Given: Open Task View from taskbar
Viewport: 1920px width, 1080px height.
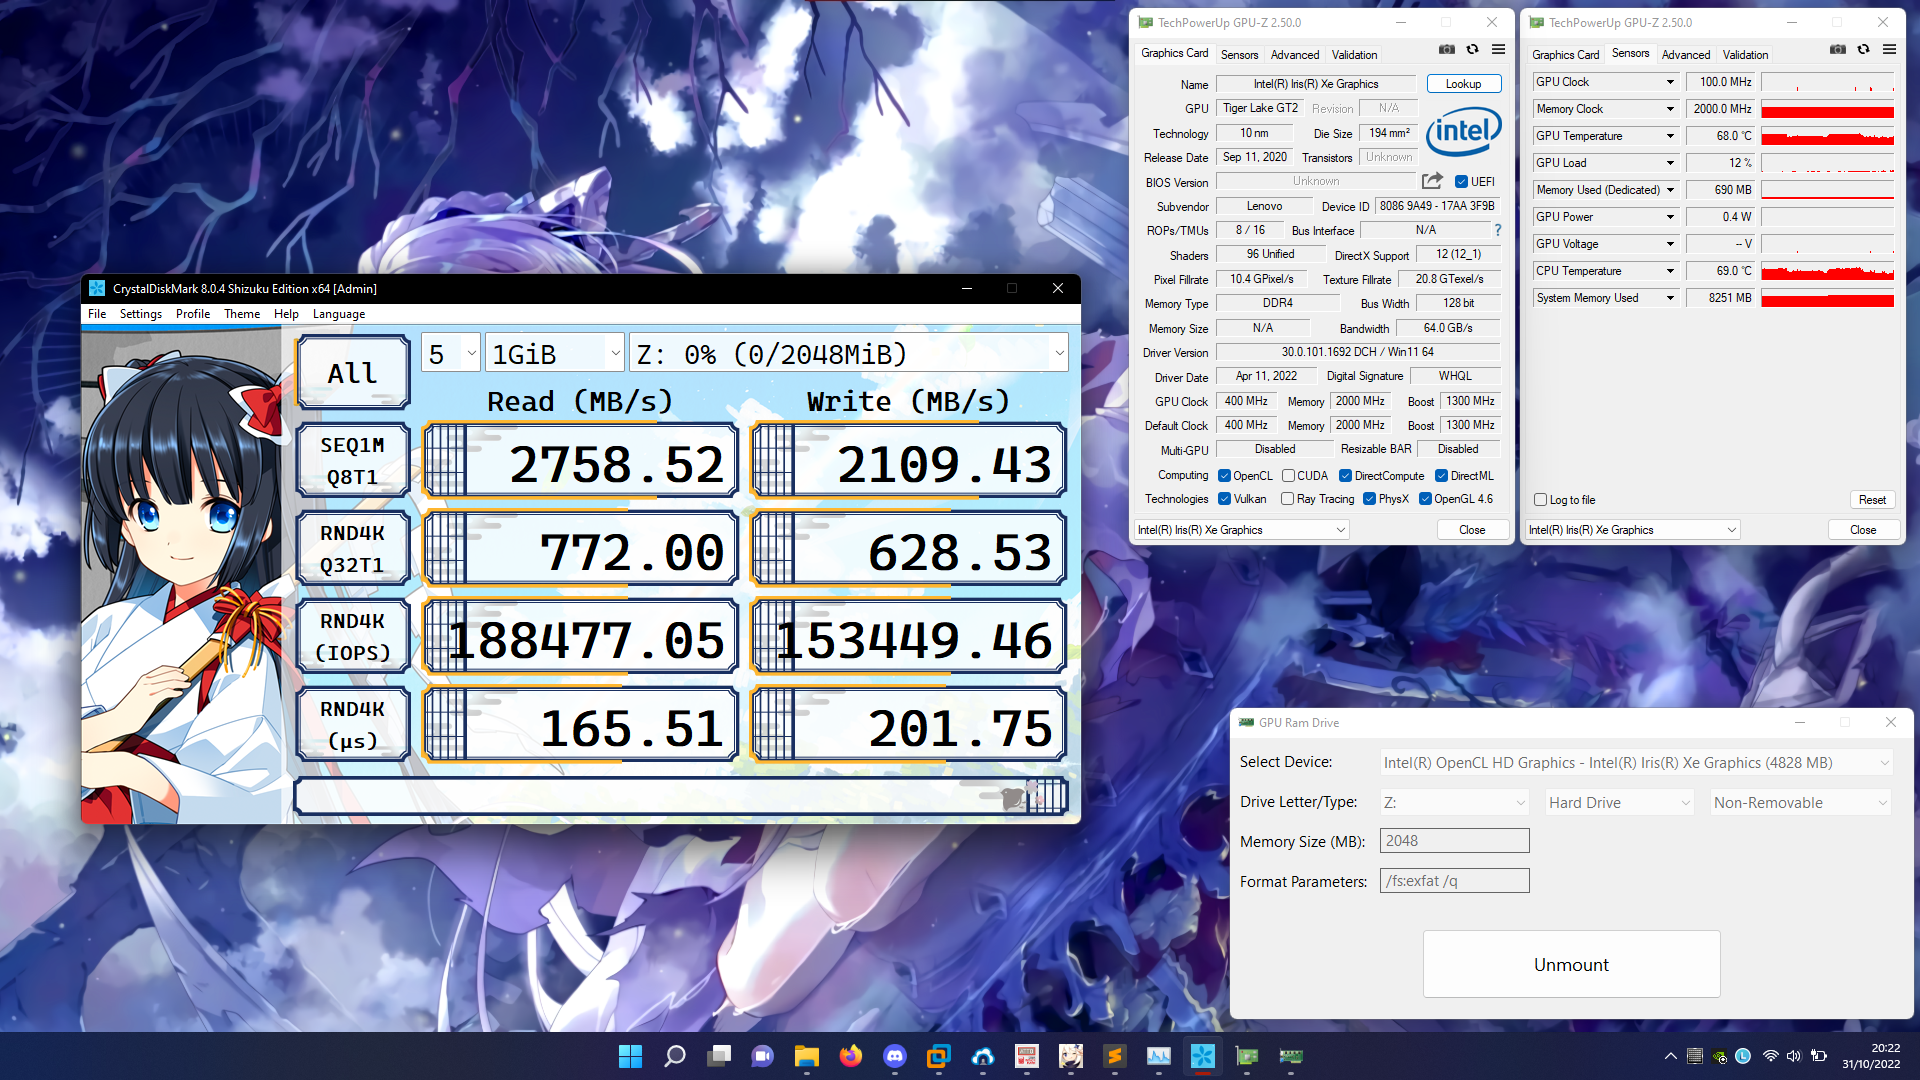Looking at the screenshot, I should [719, 1056].
